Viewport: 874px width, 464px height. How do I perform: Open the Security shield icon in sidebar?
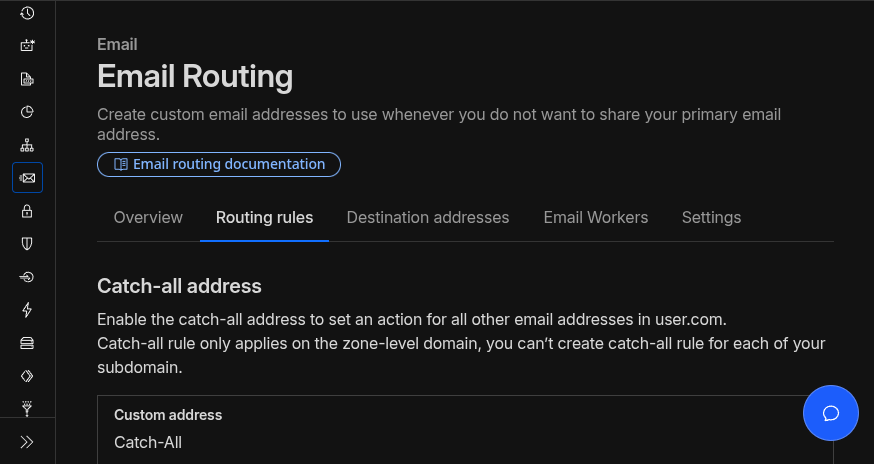[27, 244]
